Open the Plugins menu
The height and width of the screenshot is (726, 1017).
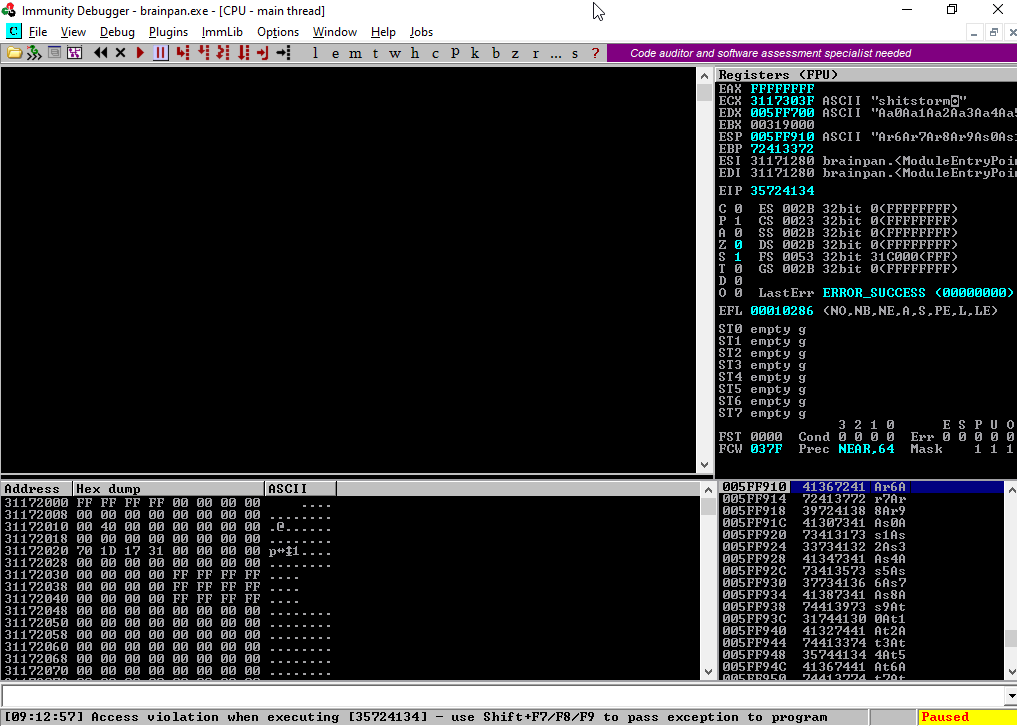(168, 32)
